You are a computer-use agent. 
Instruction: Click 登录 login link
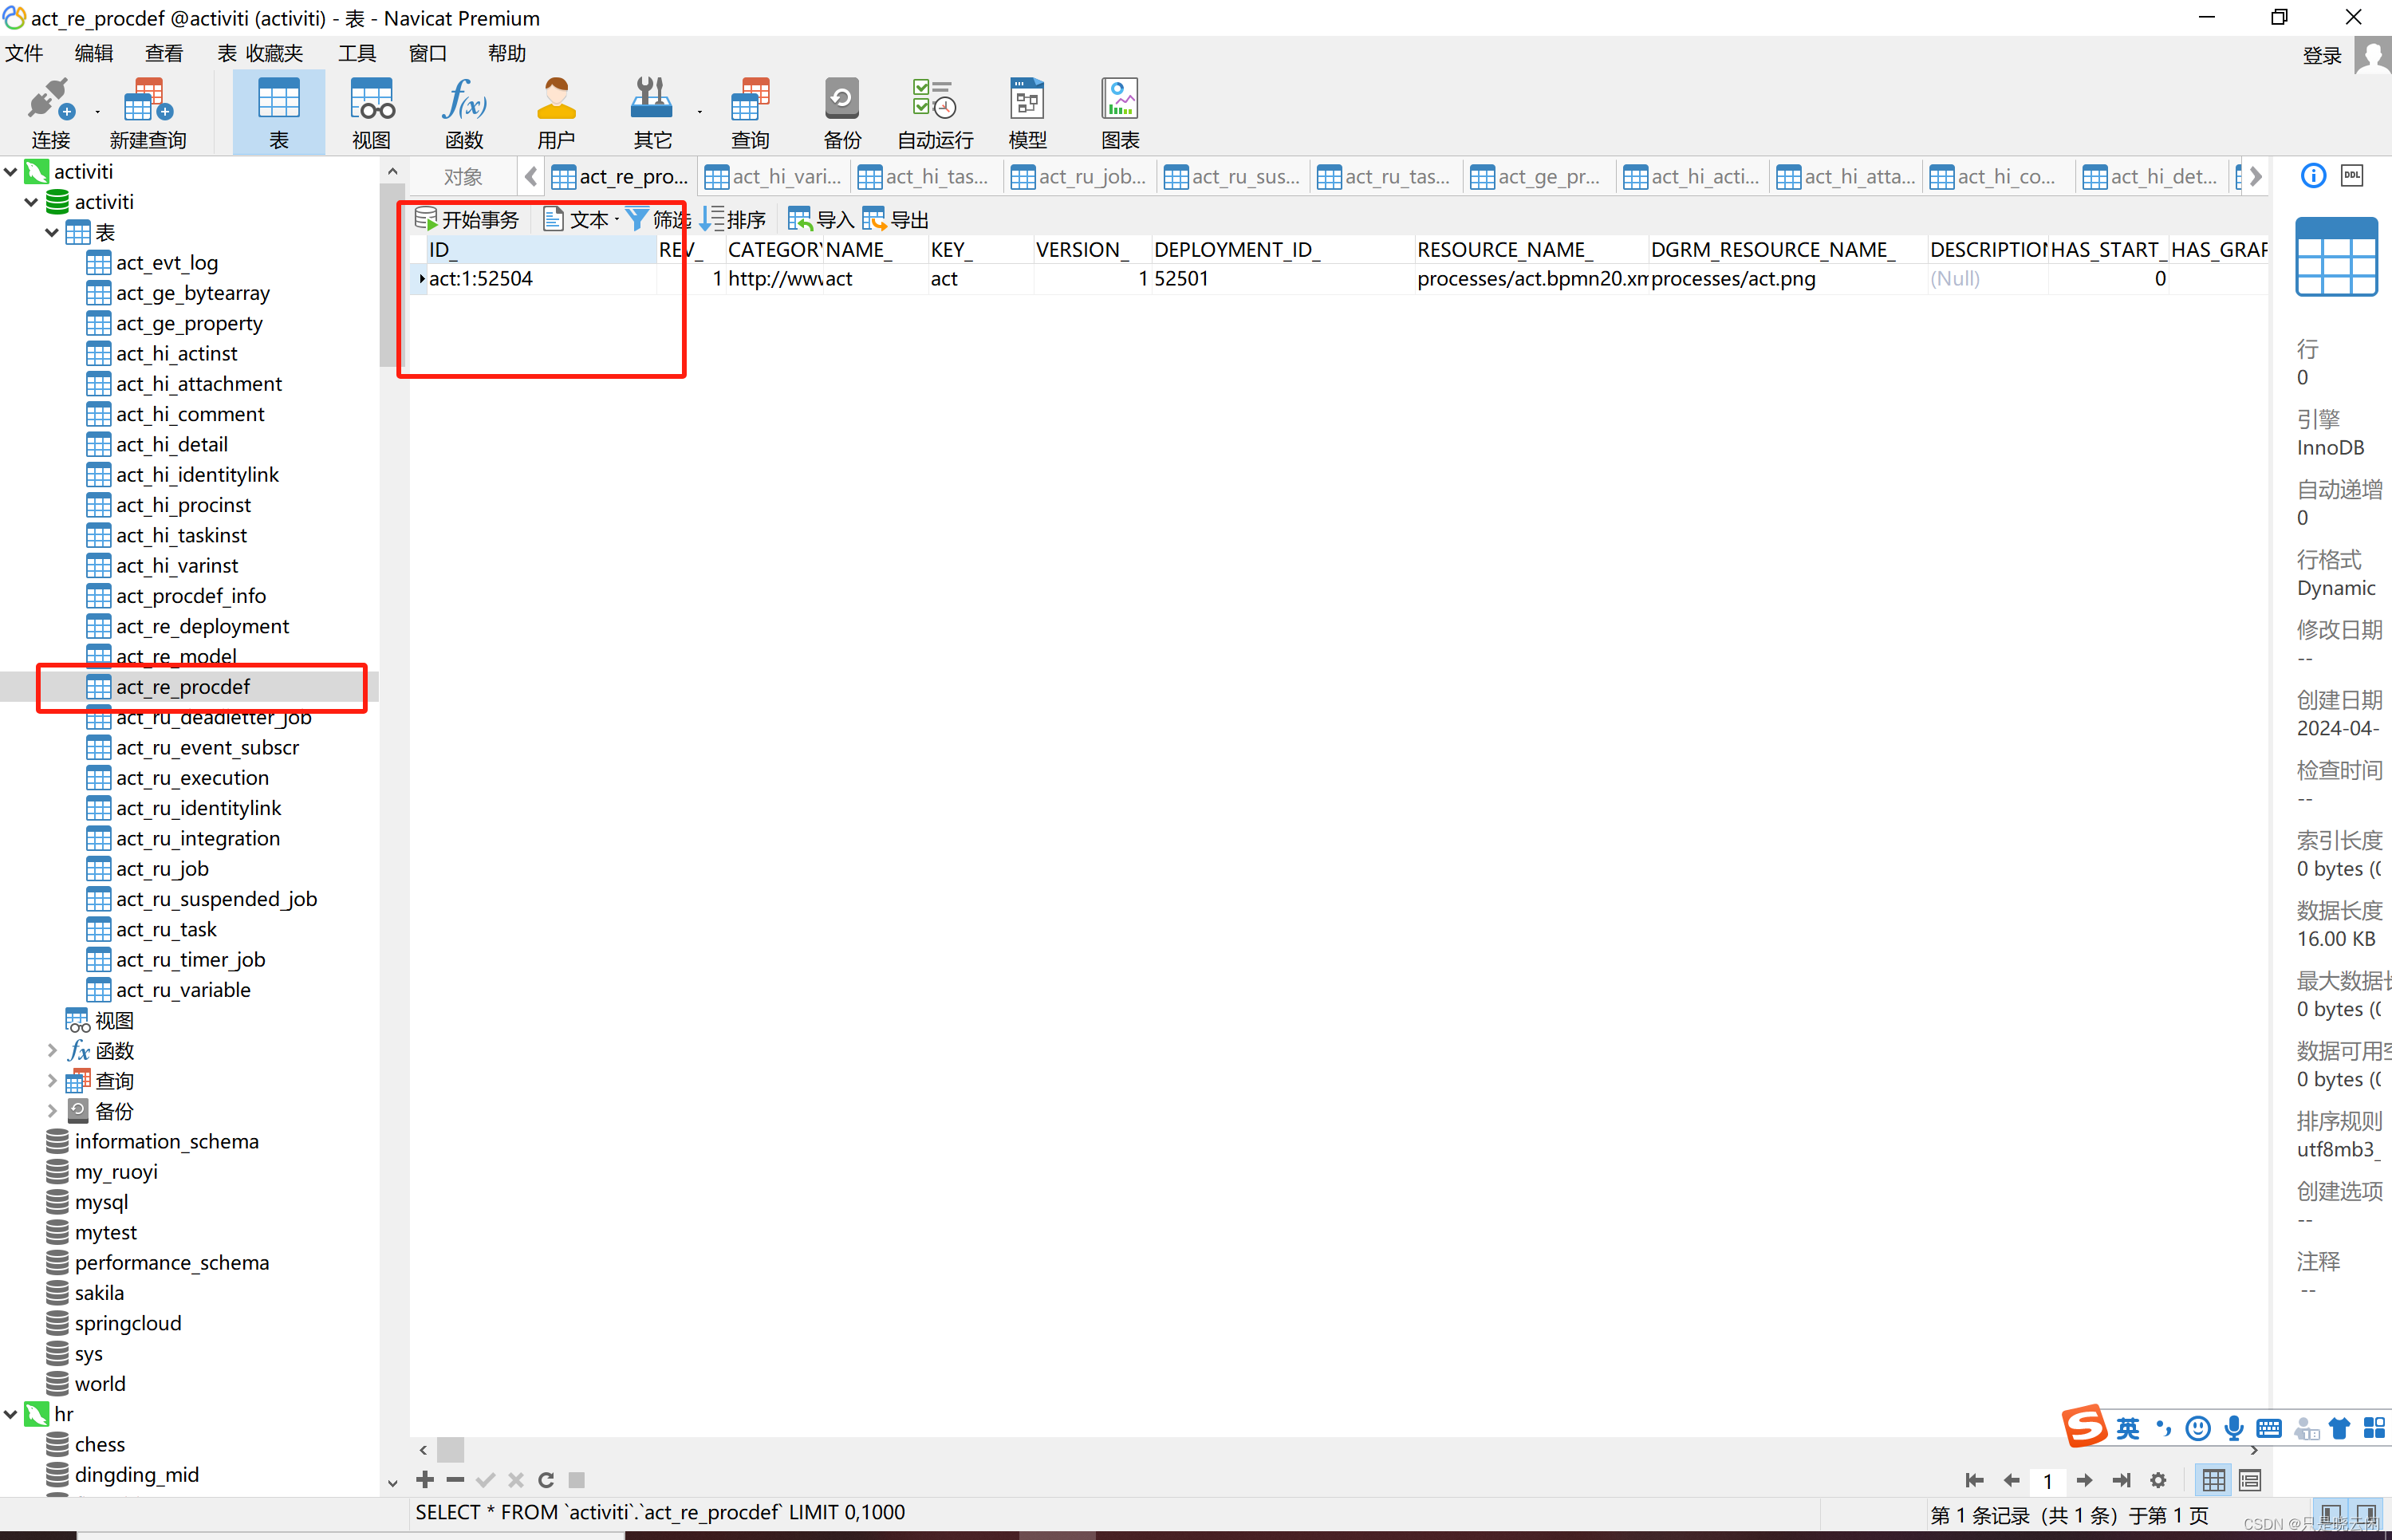[x=2321, y=56]
